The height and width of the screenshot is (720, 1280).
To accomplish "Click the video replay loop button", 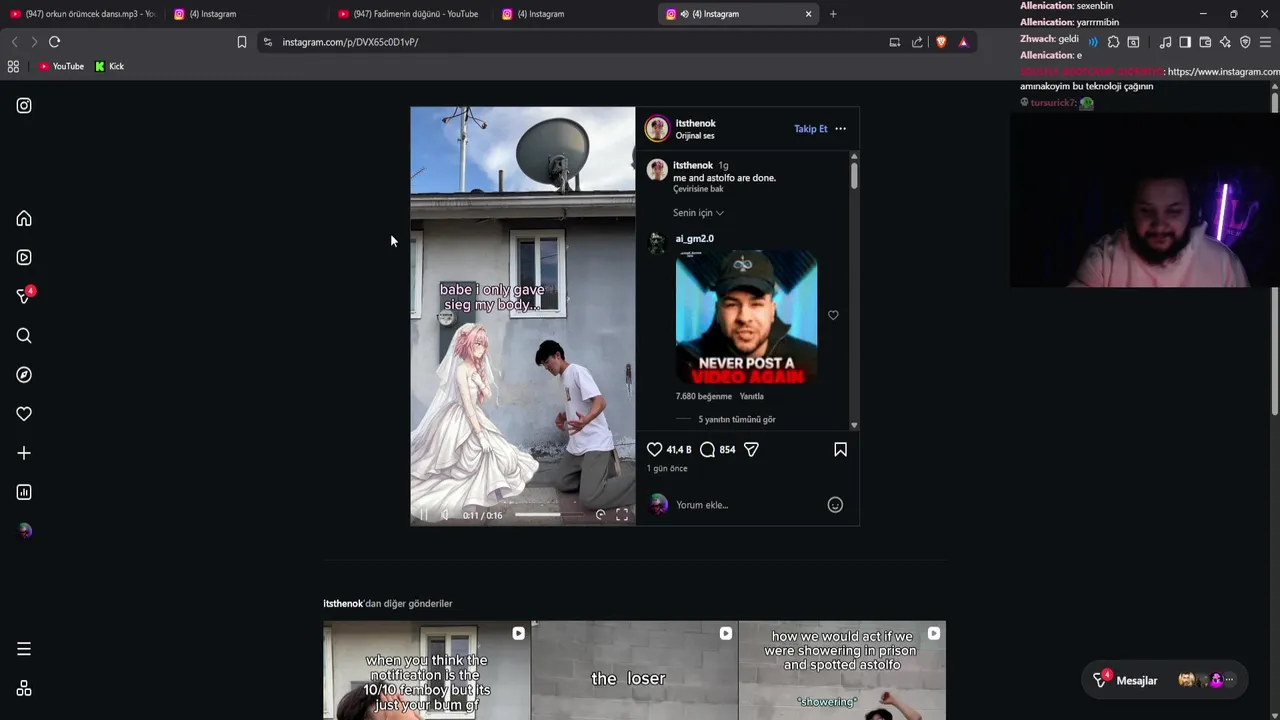I will tap(600, 515).
